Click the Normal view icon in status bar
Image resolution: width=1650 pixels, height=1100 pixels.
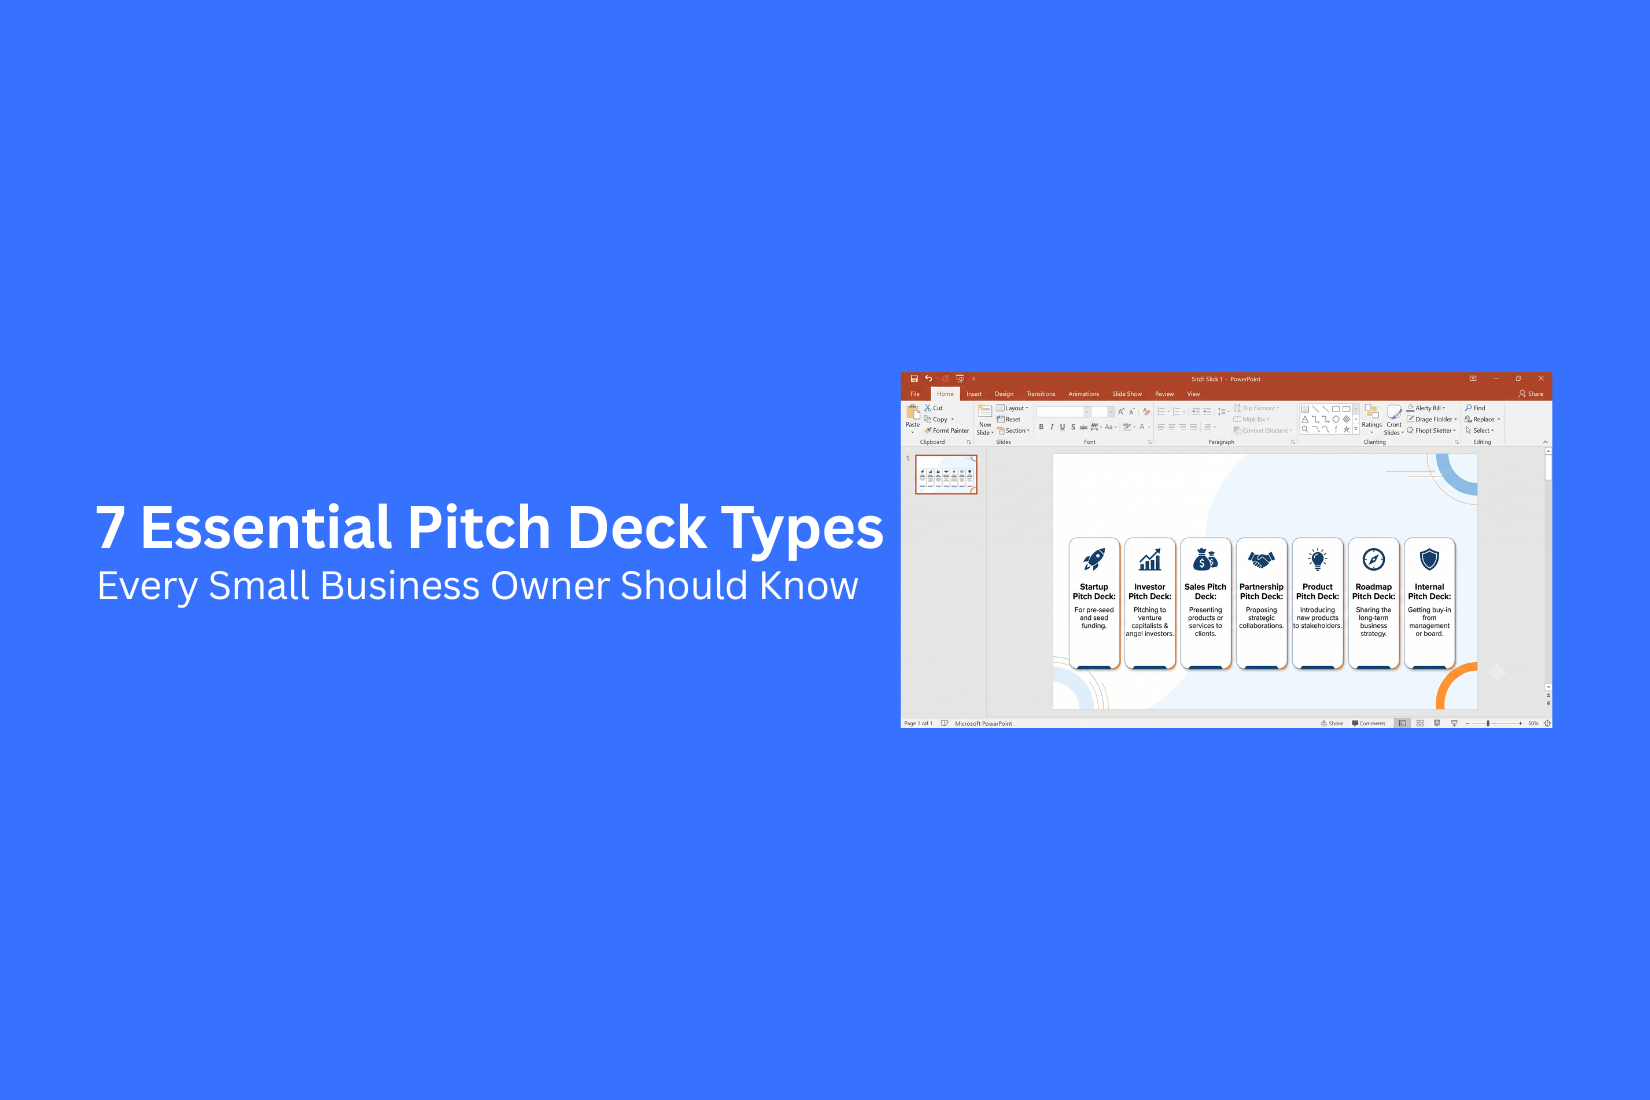[x=1402, y=723]
